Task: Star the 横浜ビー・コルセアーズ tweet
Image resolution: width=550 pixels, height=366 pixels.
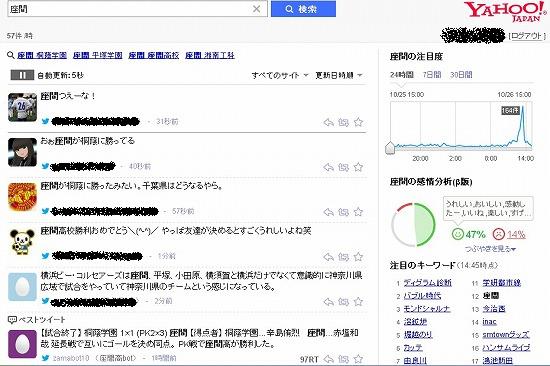Action: 358,302
